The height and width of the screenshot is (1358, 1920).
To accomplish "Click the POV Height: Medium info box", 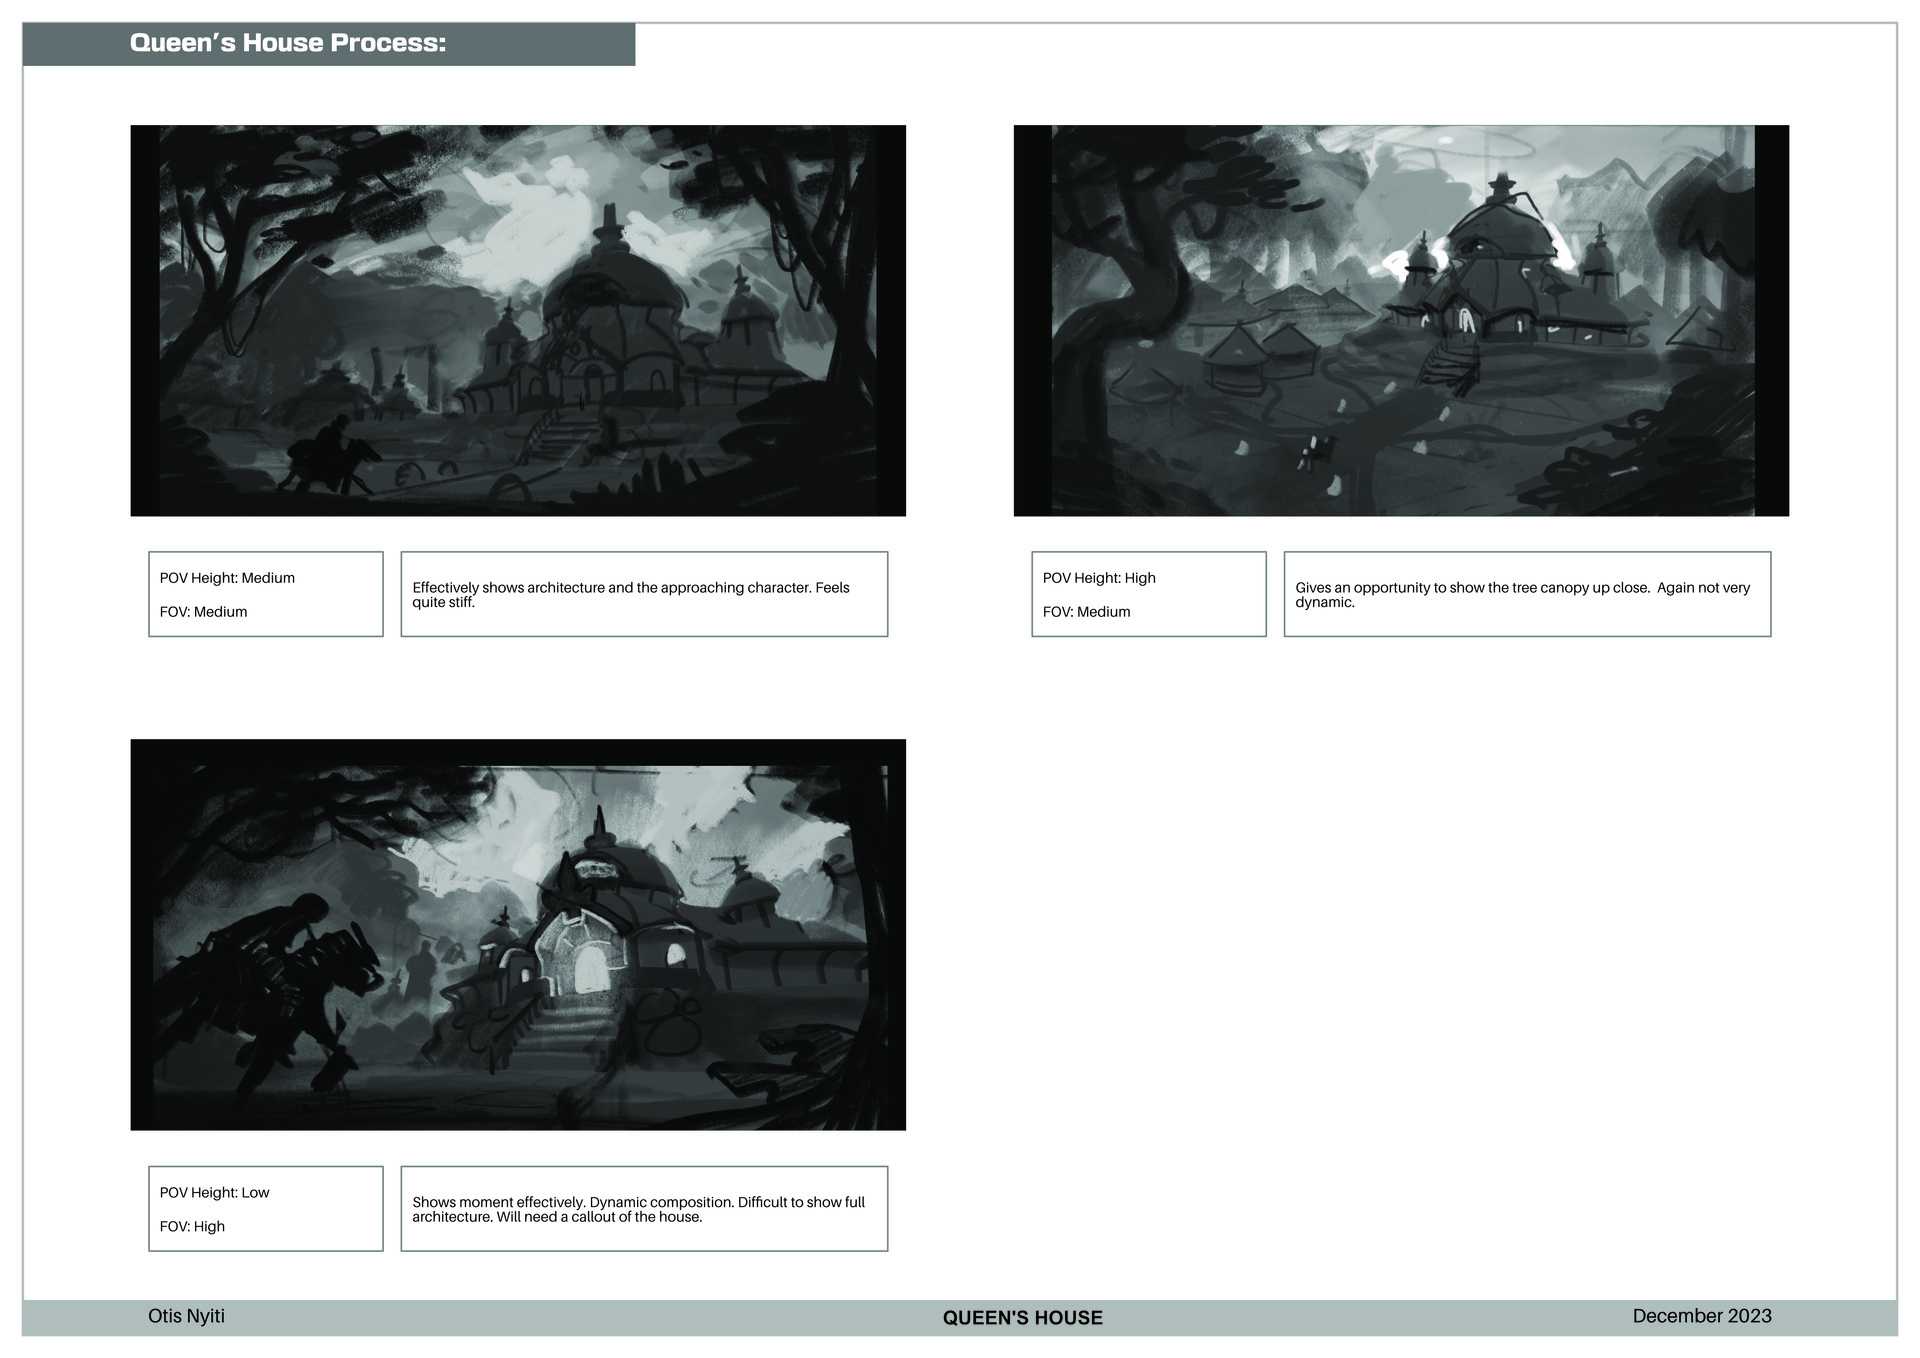I will point(265,593).
